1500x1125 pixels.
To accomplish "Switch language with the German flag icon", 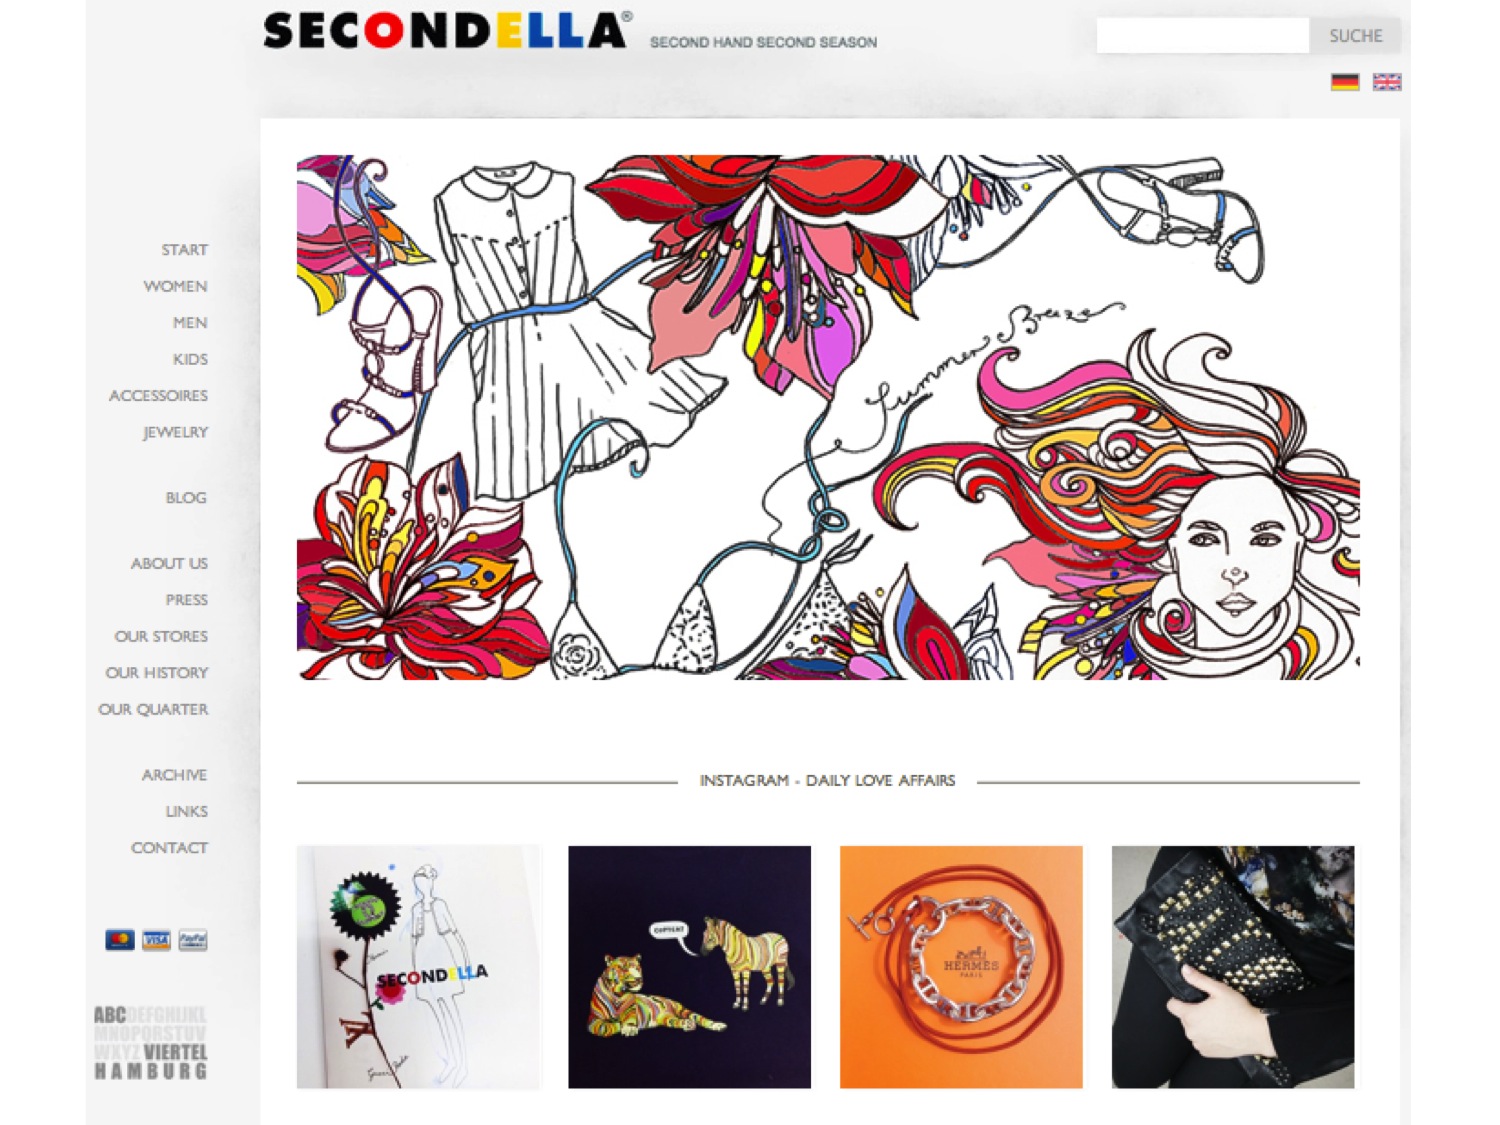I will [x=1345, y=82].
